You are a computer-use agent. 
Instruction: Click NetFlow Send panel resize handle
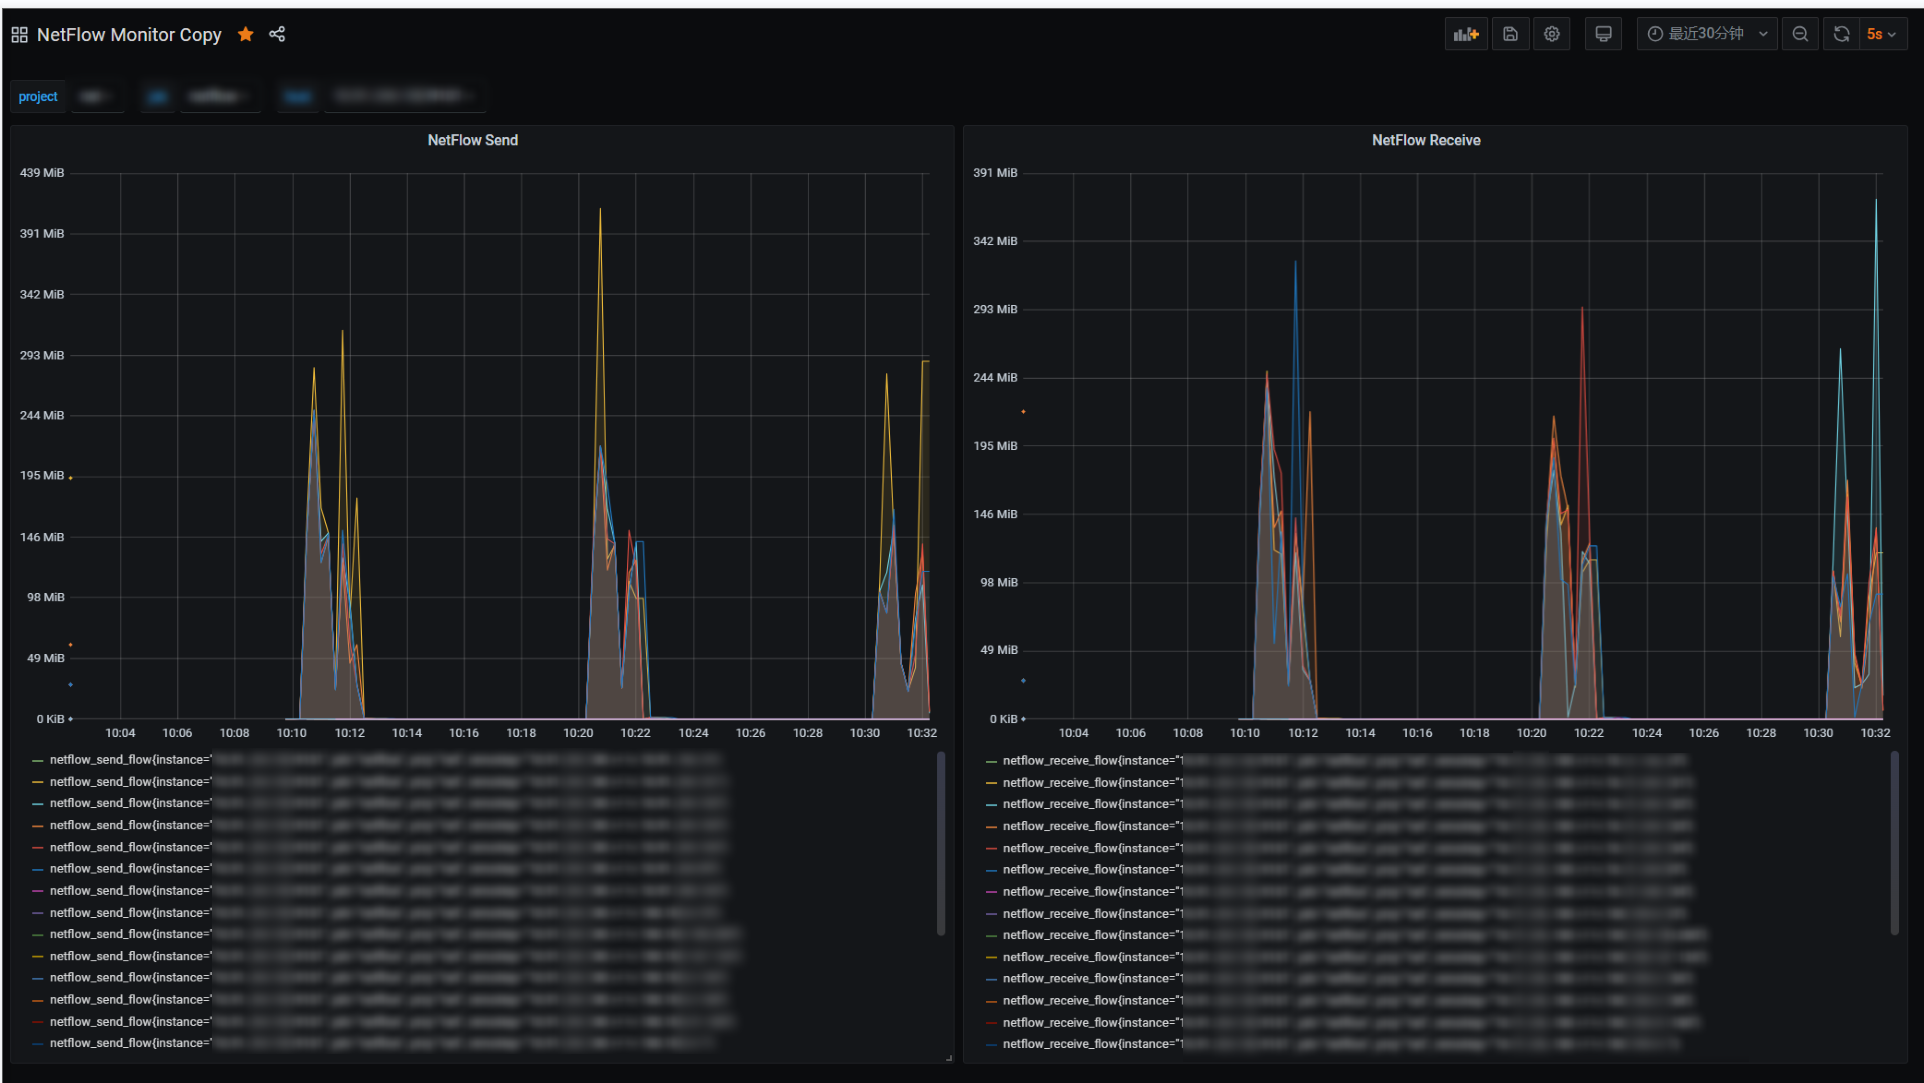[x=948, y=1057]
